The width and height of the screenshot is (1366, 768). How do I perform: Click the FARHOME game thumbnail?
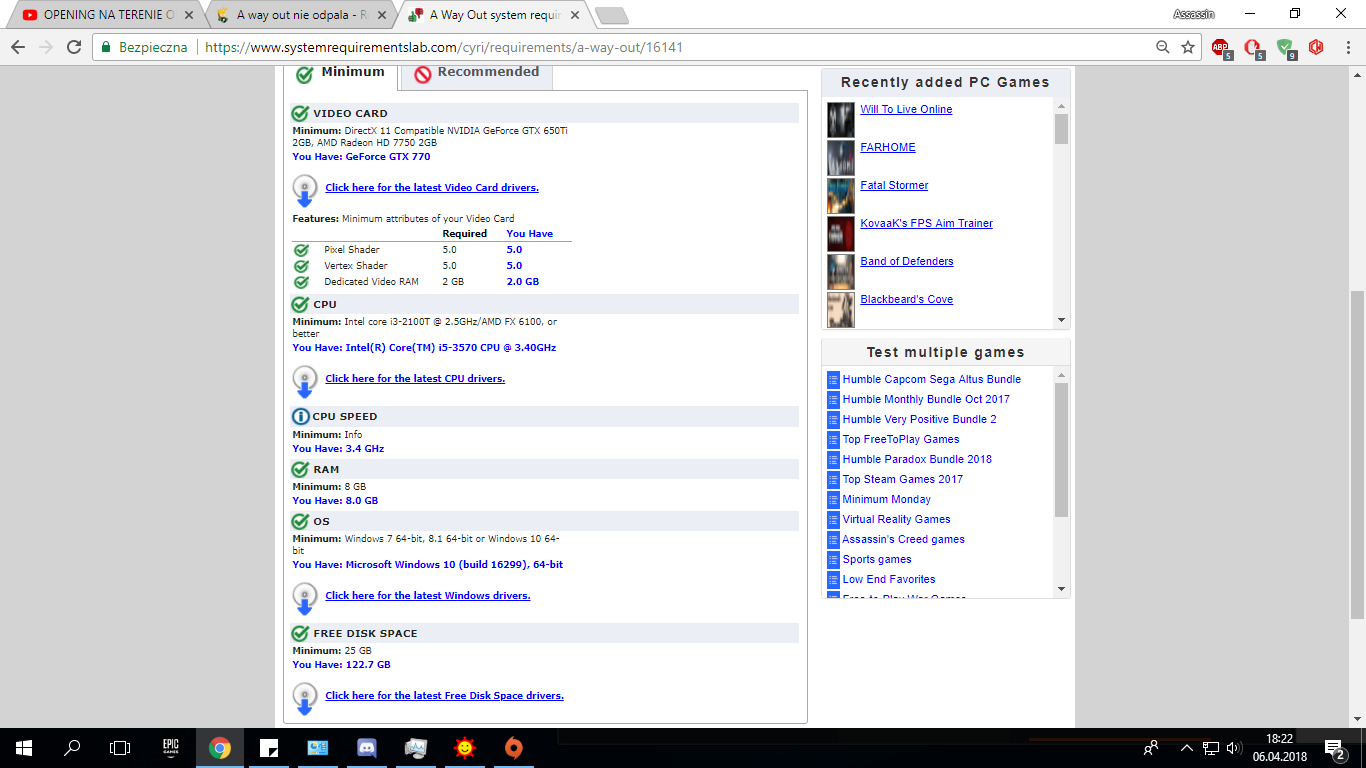tap(841, 158)
